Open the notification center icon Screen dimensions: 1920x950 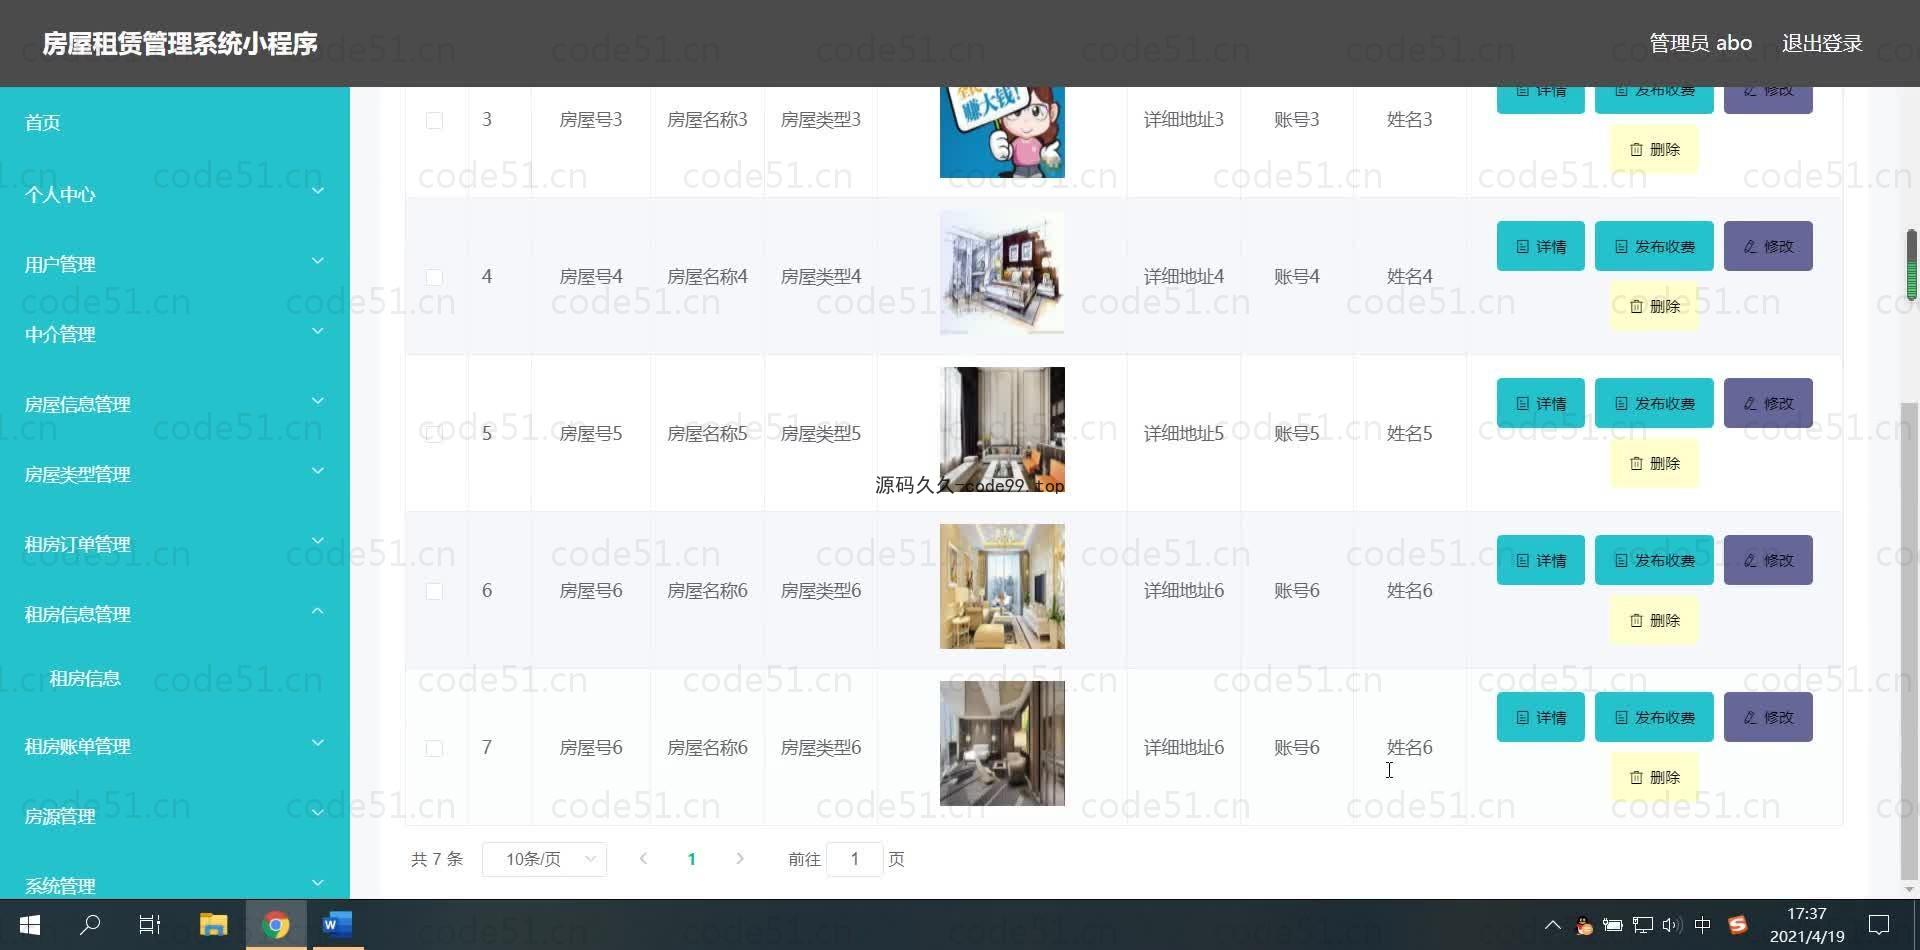(1879, 925)
